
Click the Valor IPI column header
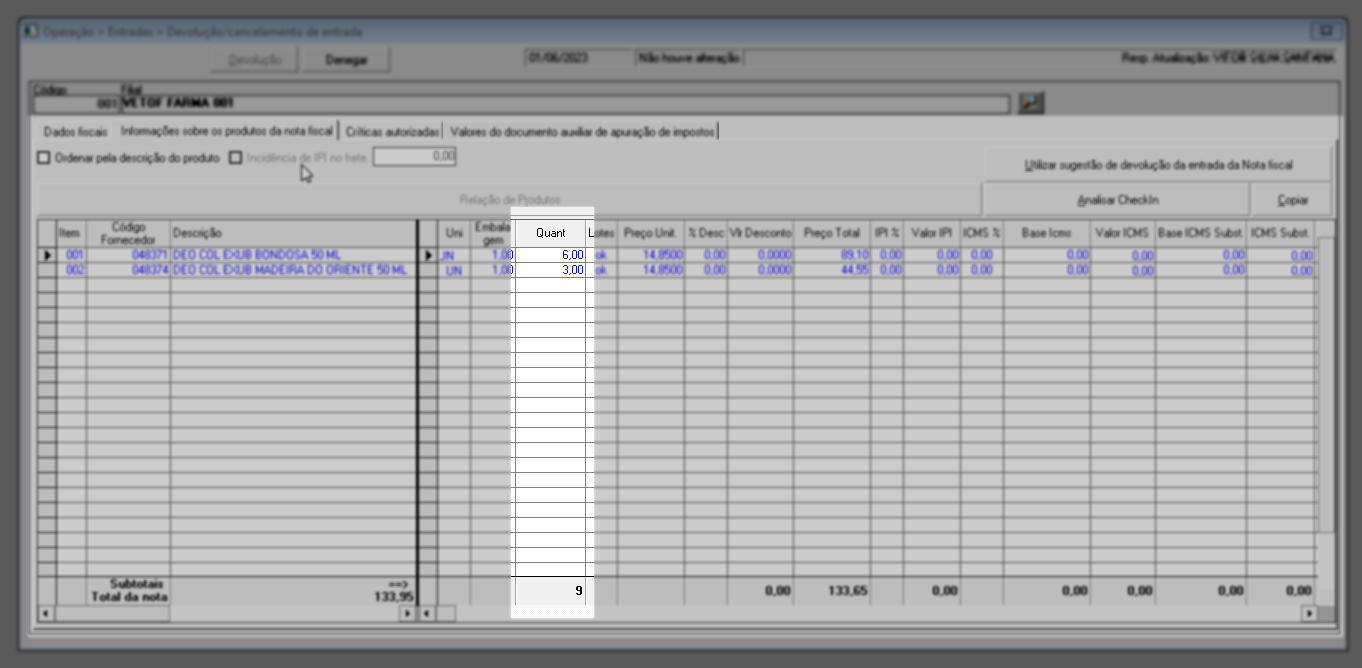coord(932,232)
